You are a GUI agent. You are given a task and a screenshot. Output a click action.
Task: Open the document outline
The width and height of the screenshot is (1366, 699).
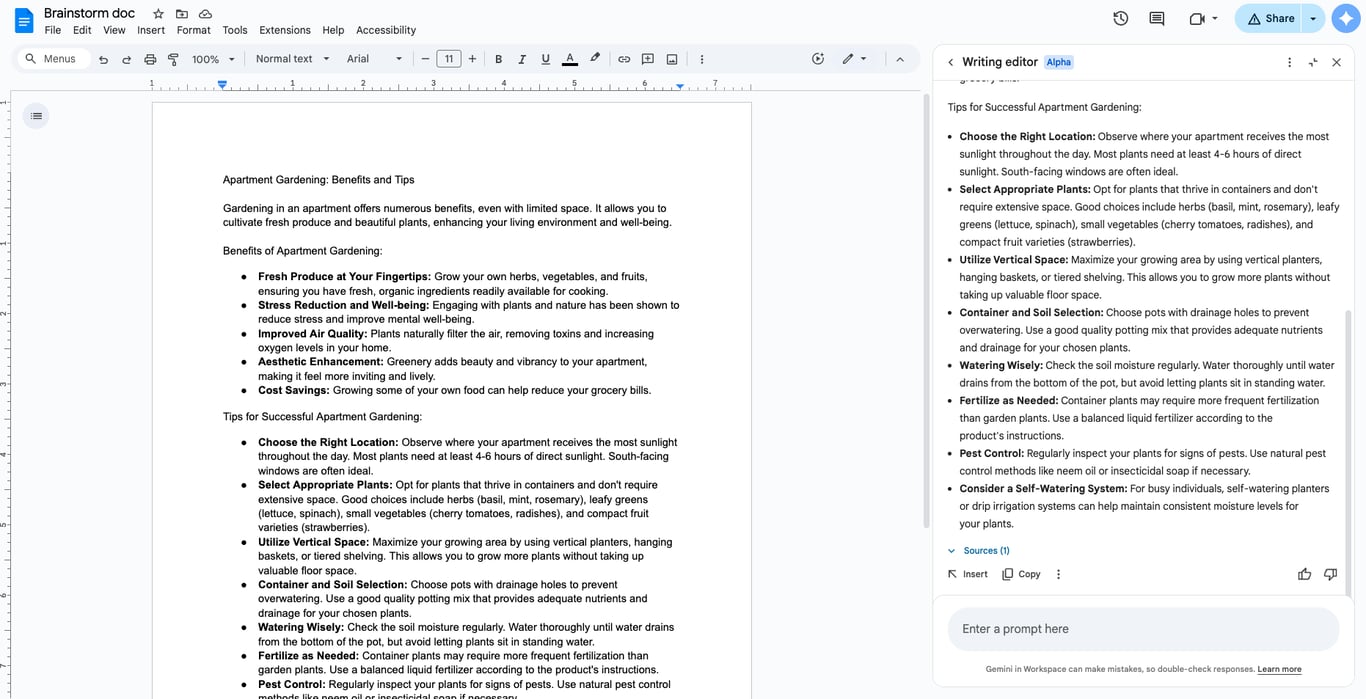pos(36,115)
